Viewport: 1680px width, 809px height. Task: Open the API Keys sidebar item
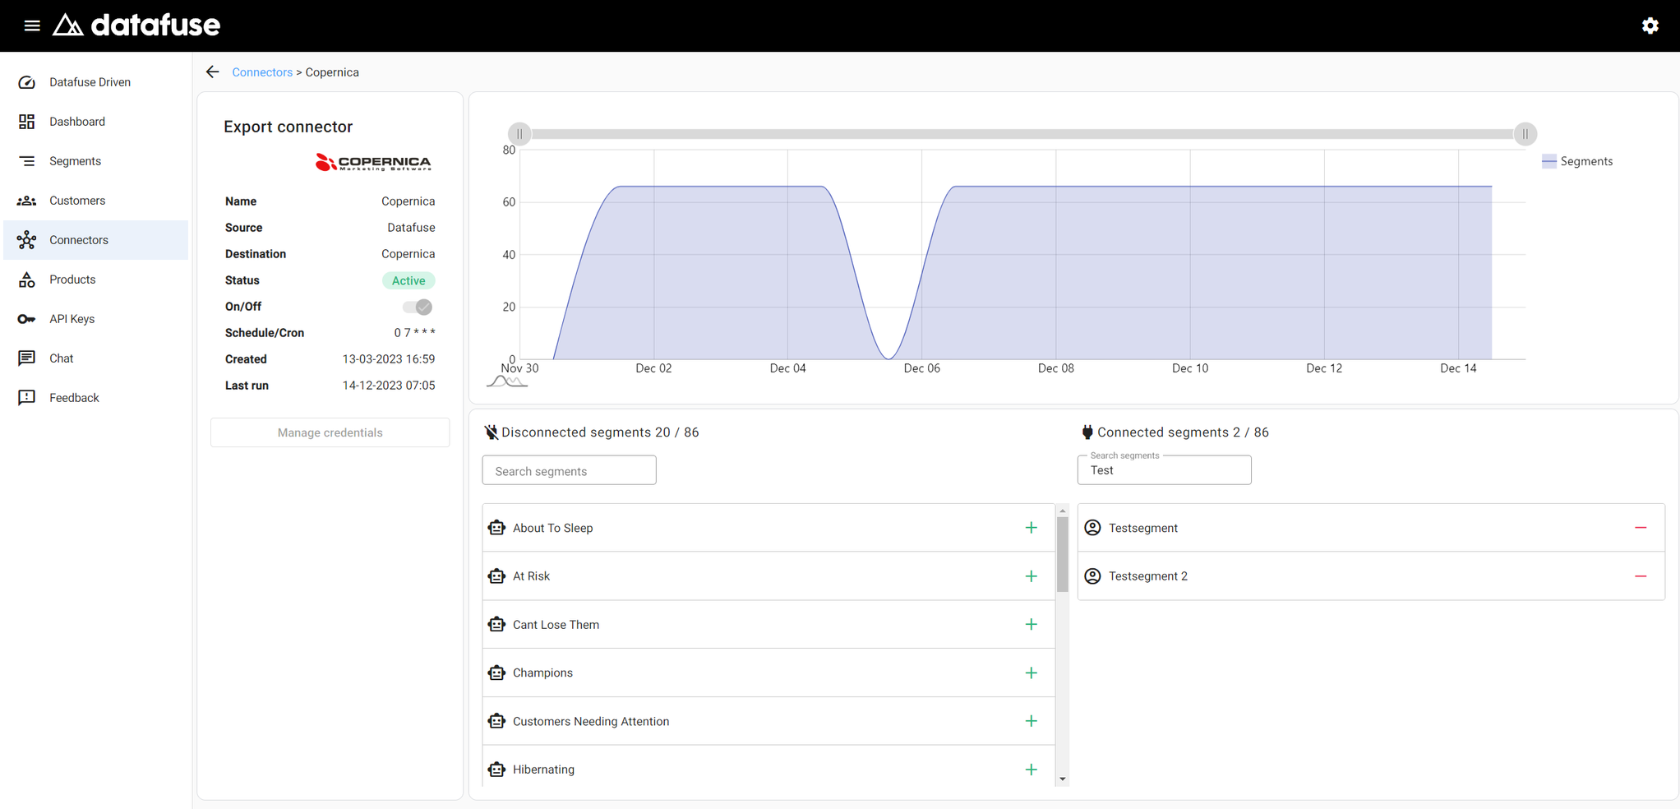[72, 319]
